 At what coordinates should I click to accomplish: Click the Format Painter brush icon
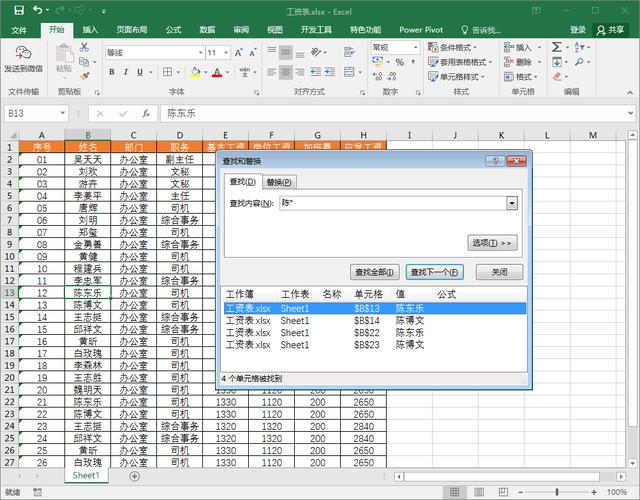point(84,76)
